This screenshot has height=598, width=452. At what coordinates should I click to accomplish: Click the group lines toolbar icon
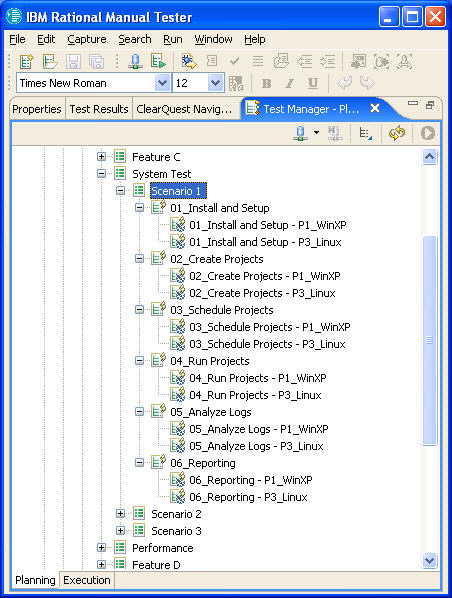[x=258, y=61]
